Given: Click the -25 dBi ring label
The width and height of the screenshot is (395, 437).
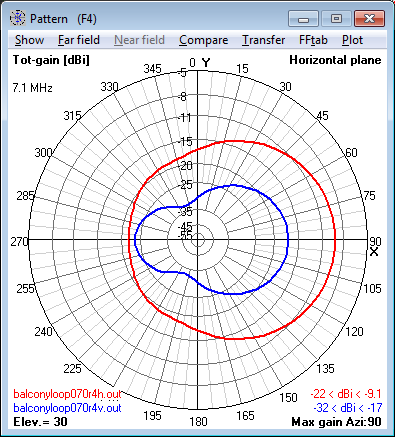Looking at the screenshot, I should pos(185,185).
